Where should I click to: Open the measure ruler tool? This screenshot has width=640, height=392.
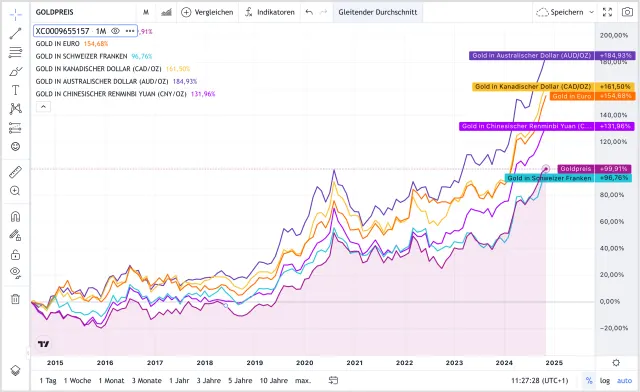click(x=16, y=172)
